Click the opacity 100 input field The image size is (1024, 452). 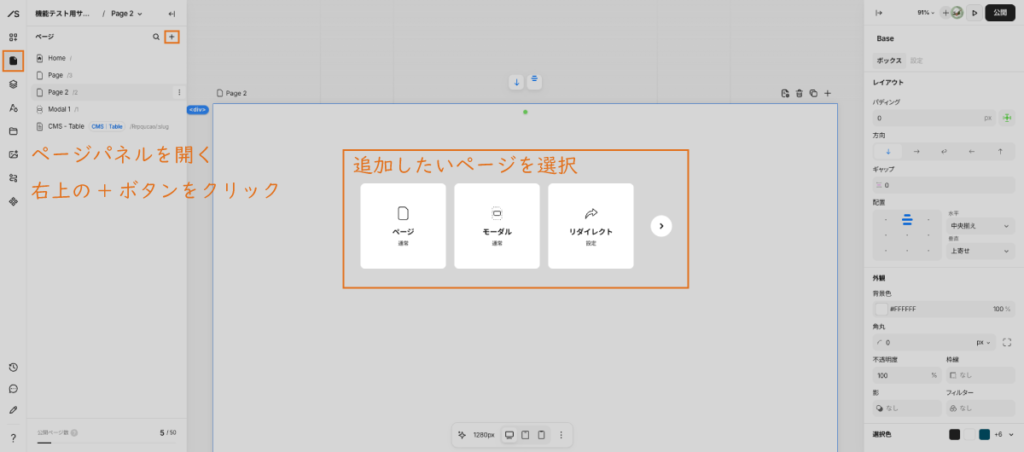click(x=906, y=376)
